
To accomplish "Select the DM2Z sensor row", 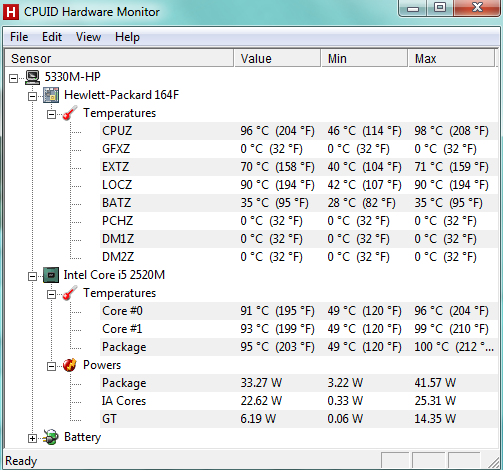I will (298, 257).
